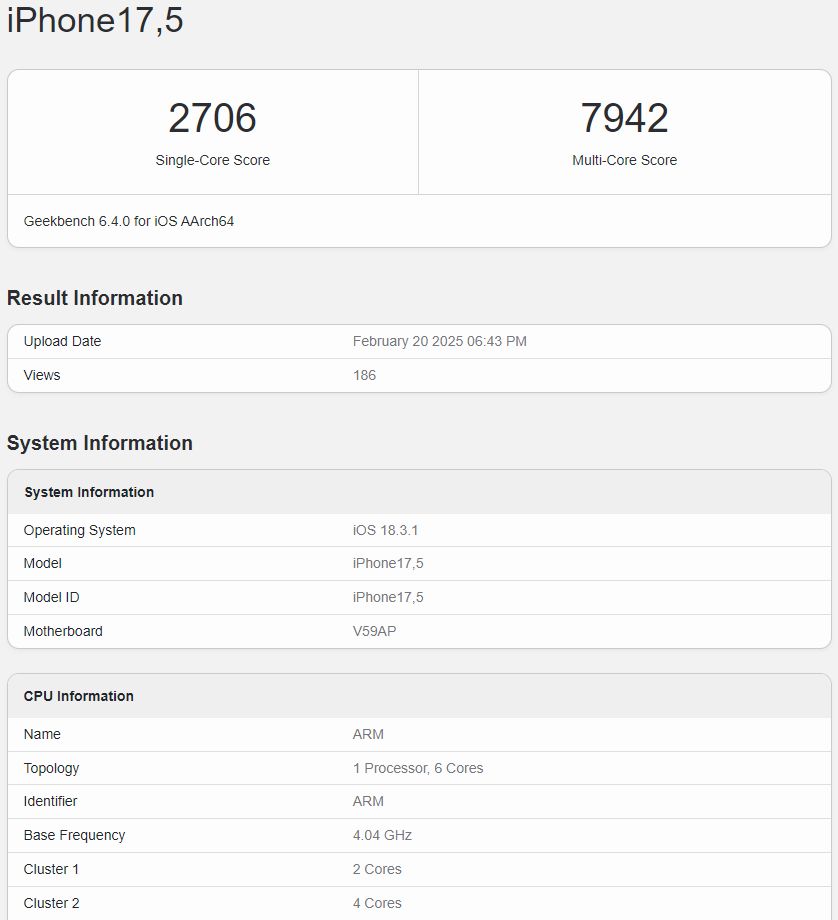The image size is (838, 920).
Task: Click the Result Information heading
Action: (94, 298)
